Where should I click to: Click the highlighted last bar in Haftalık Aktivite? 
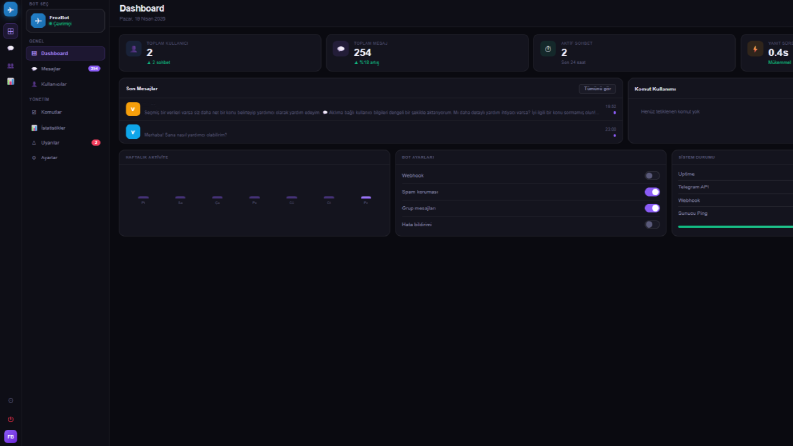[366, 198]
